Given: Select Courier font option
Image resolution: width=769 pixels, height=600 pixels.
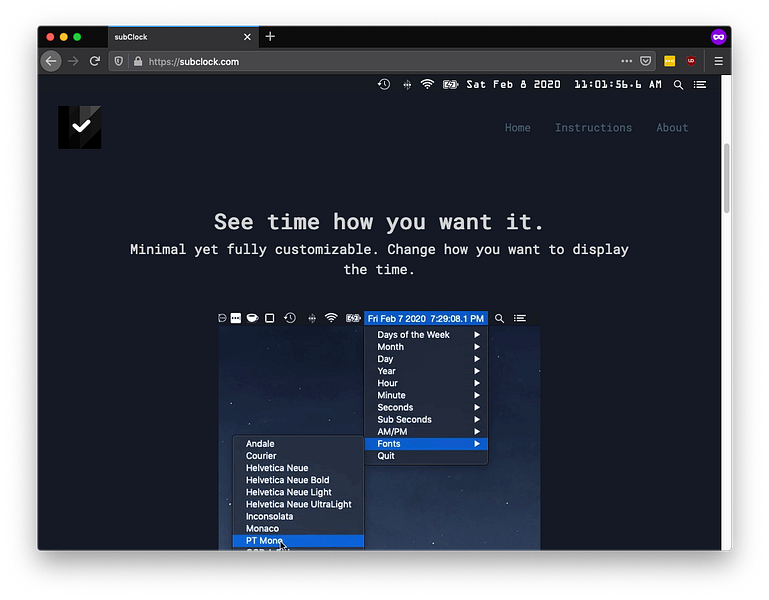Looking at the screenshot, I should [298, 456].
